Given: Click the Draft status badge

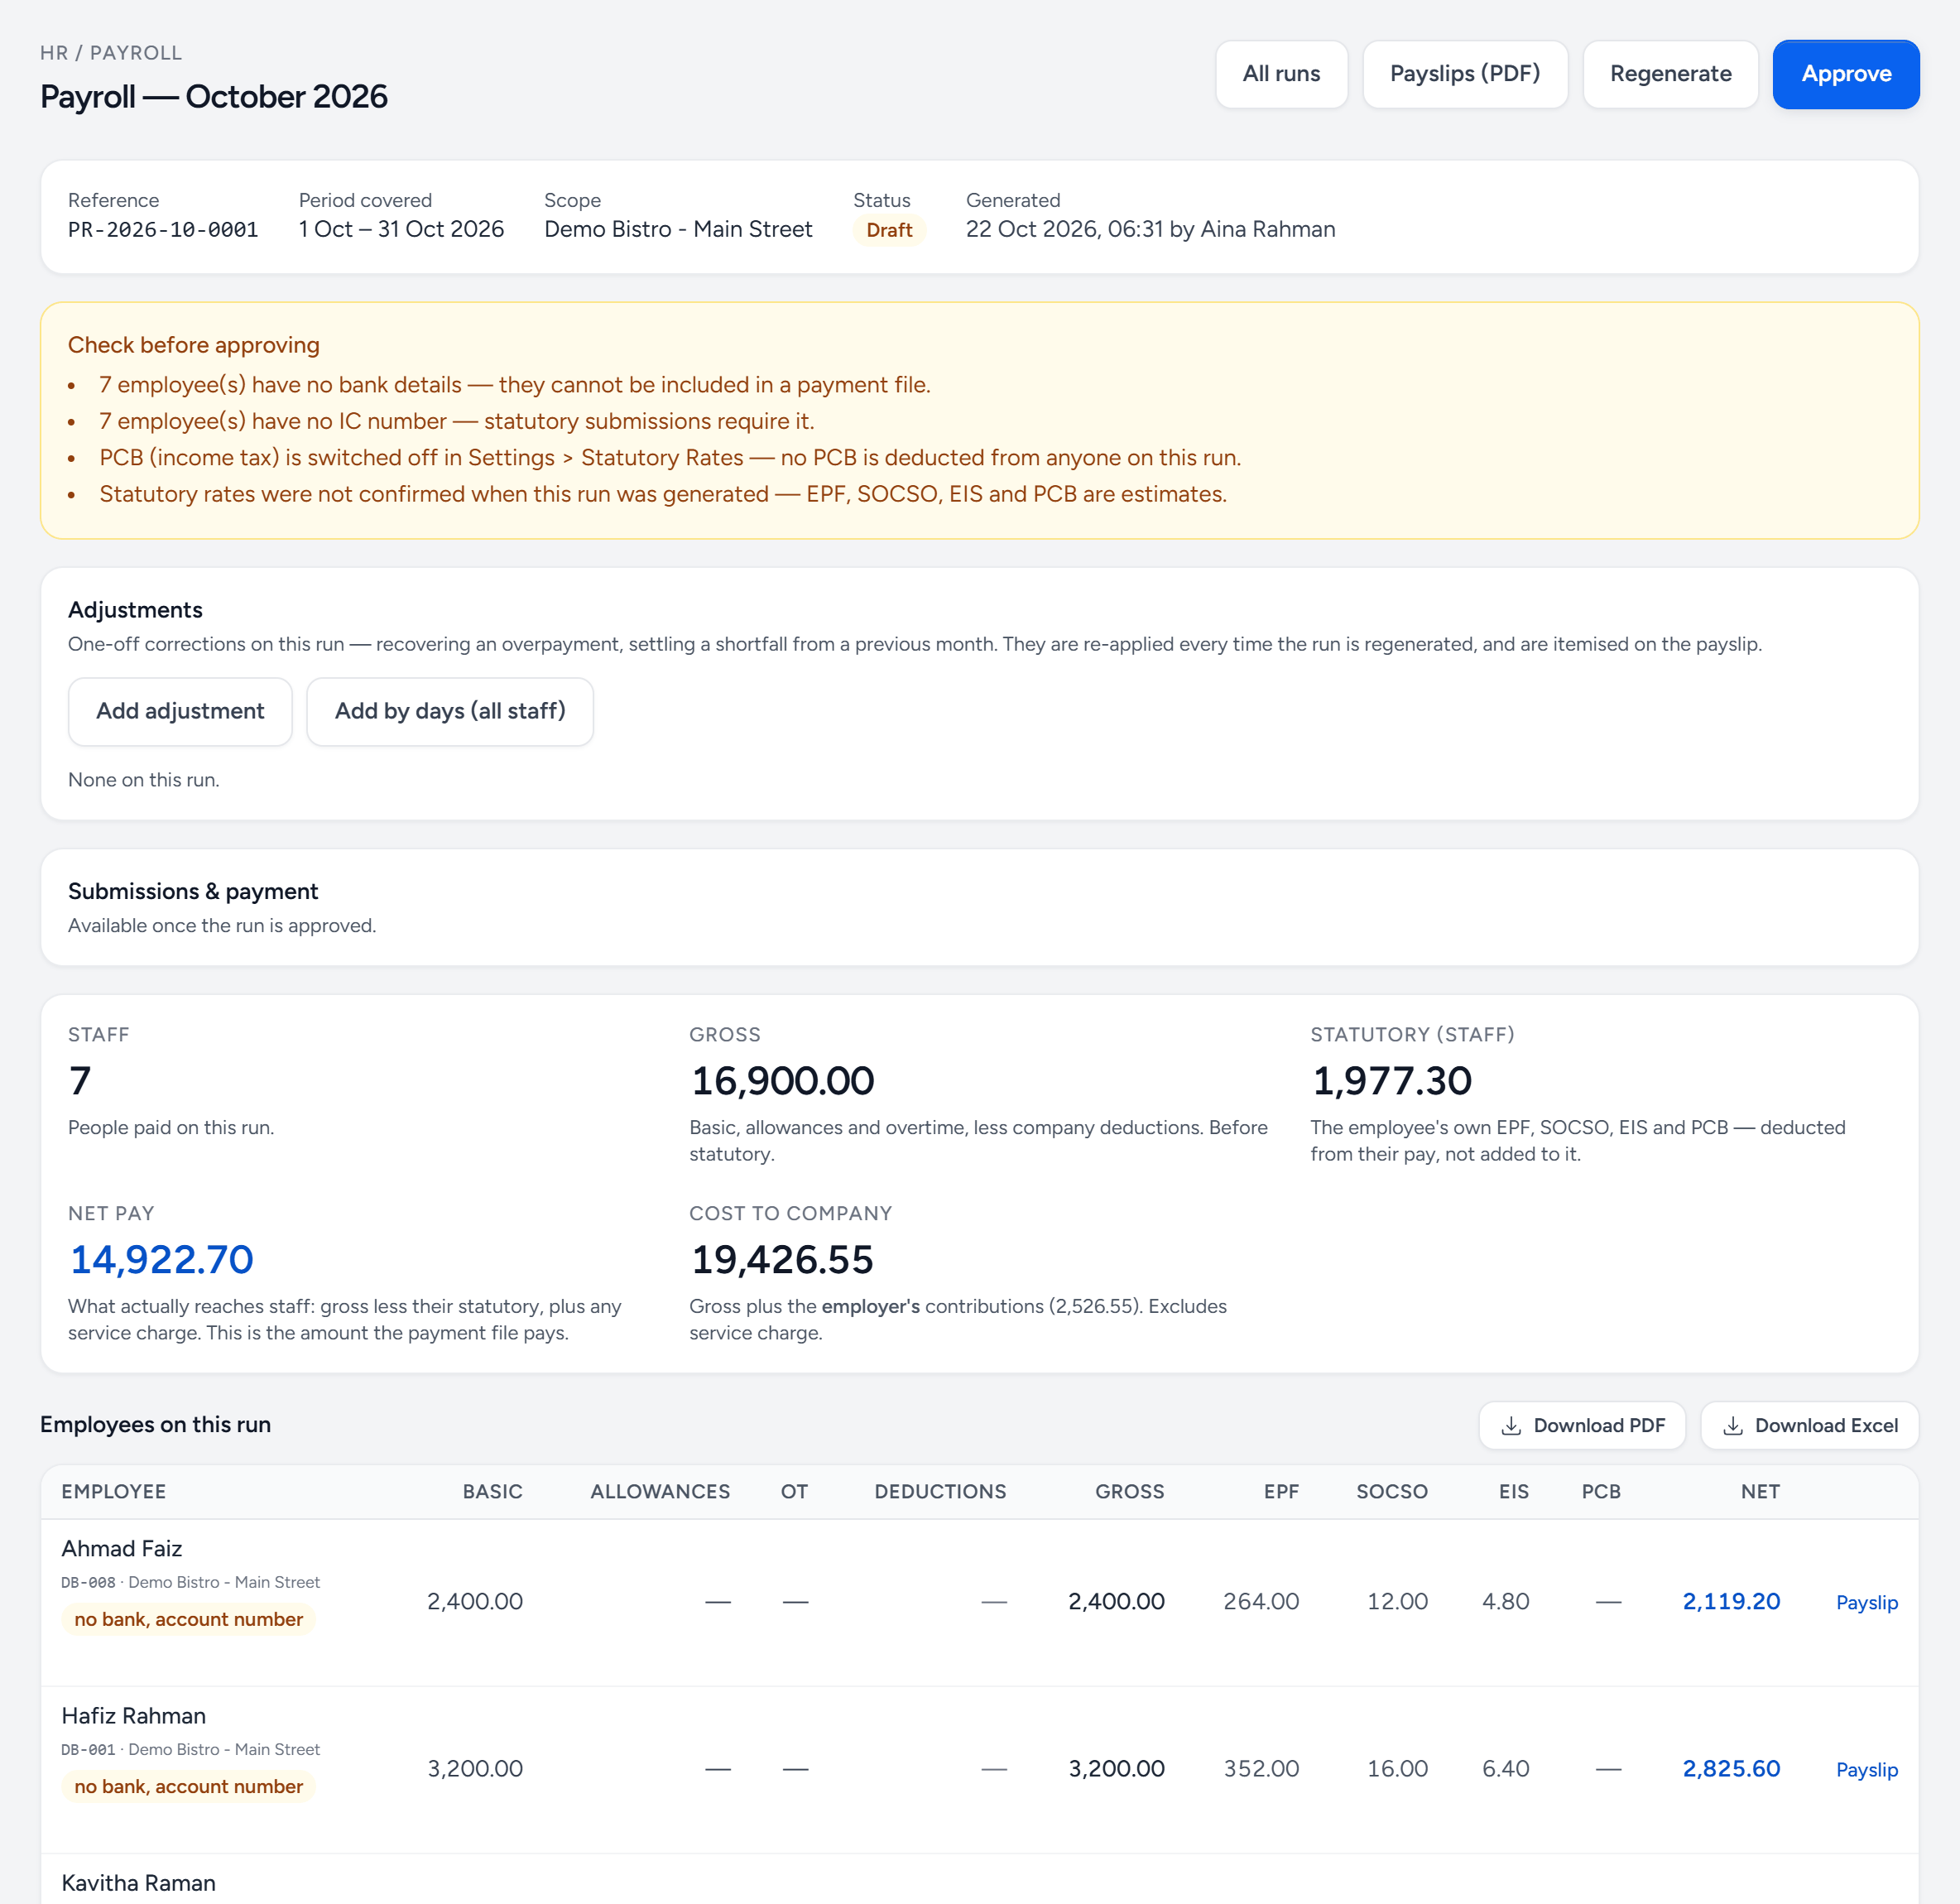Looking at the screenshot, I should pos(889,230).
